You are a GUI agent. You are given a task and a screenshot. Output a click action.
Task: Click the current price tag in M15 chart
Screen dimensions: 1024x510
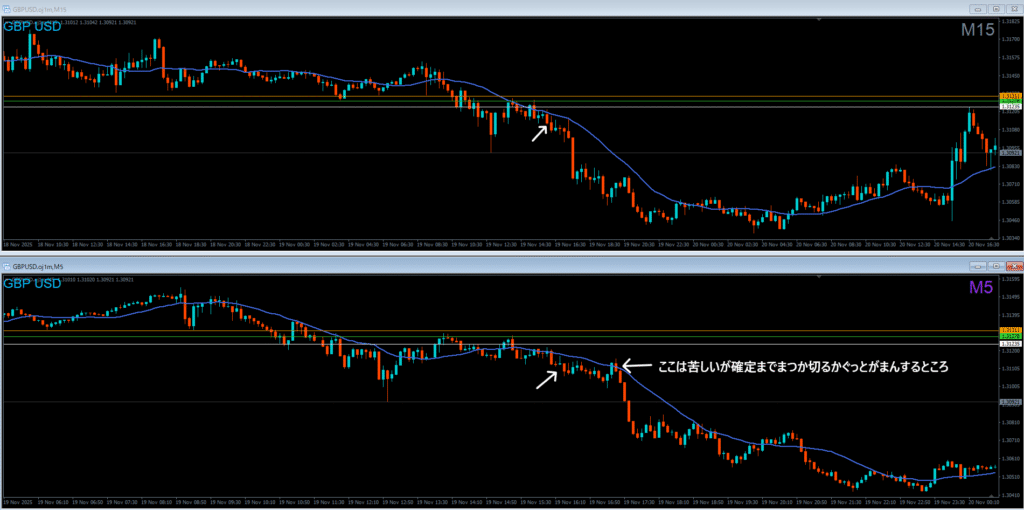point(1010,153)
